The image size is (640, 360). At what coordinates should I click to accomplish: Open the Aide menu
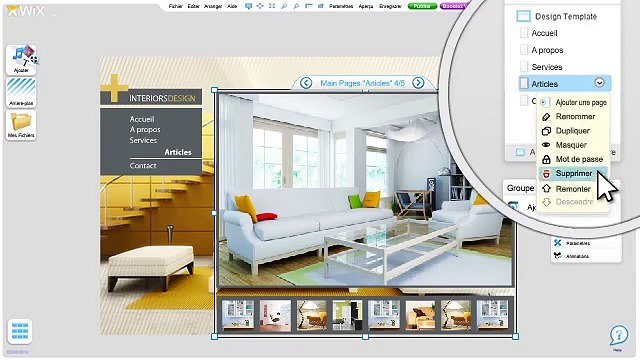click(232, 6)
